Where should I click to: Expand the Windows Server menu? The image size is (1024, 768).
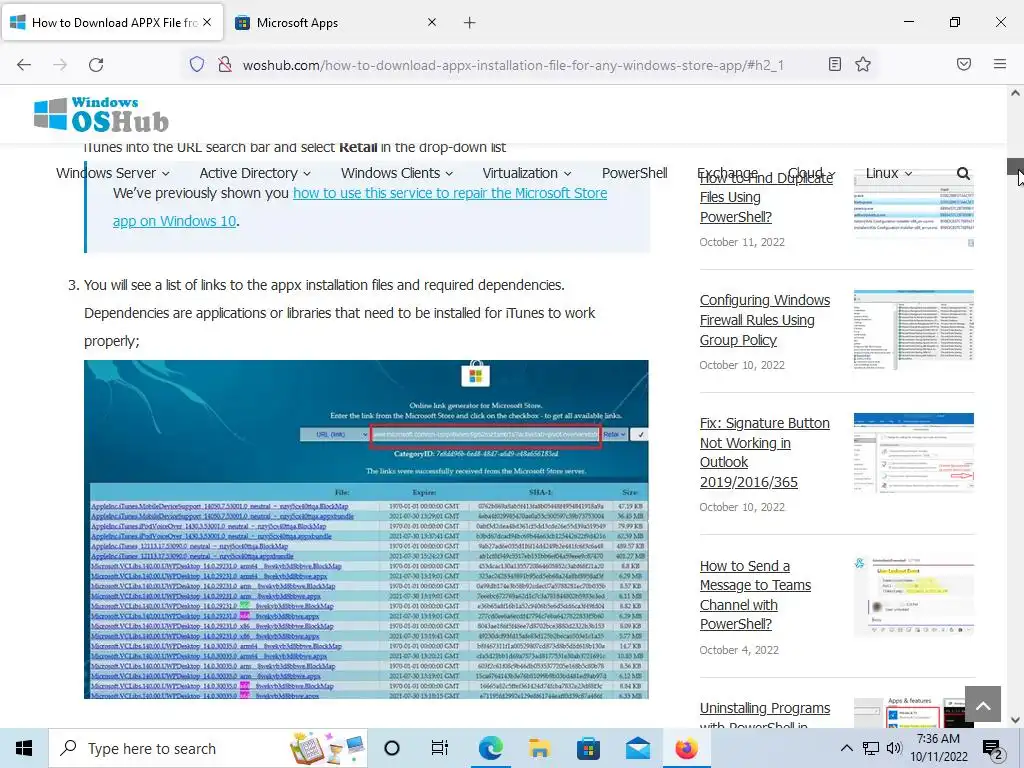point(112,173)
